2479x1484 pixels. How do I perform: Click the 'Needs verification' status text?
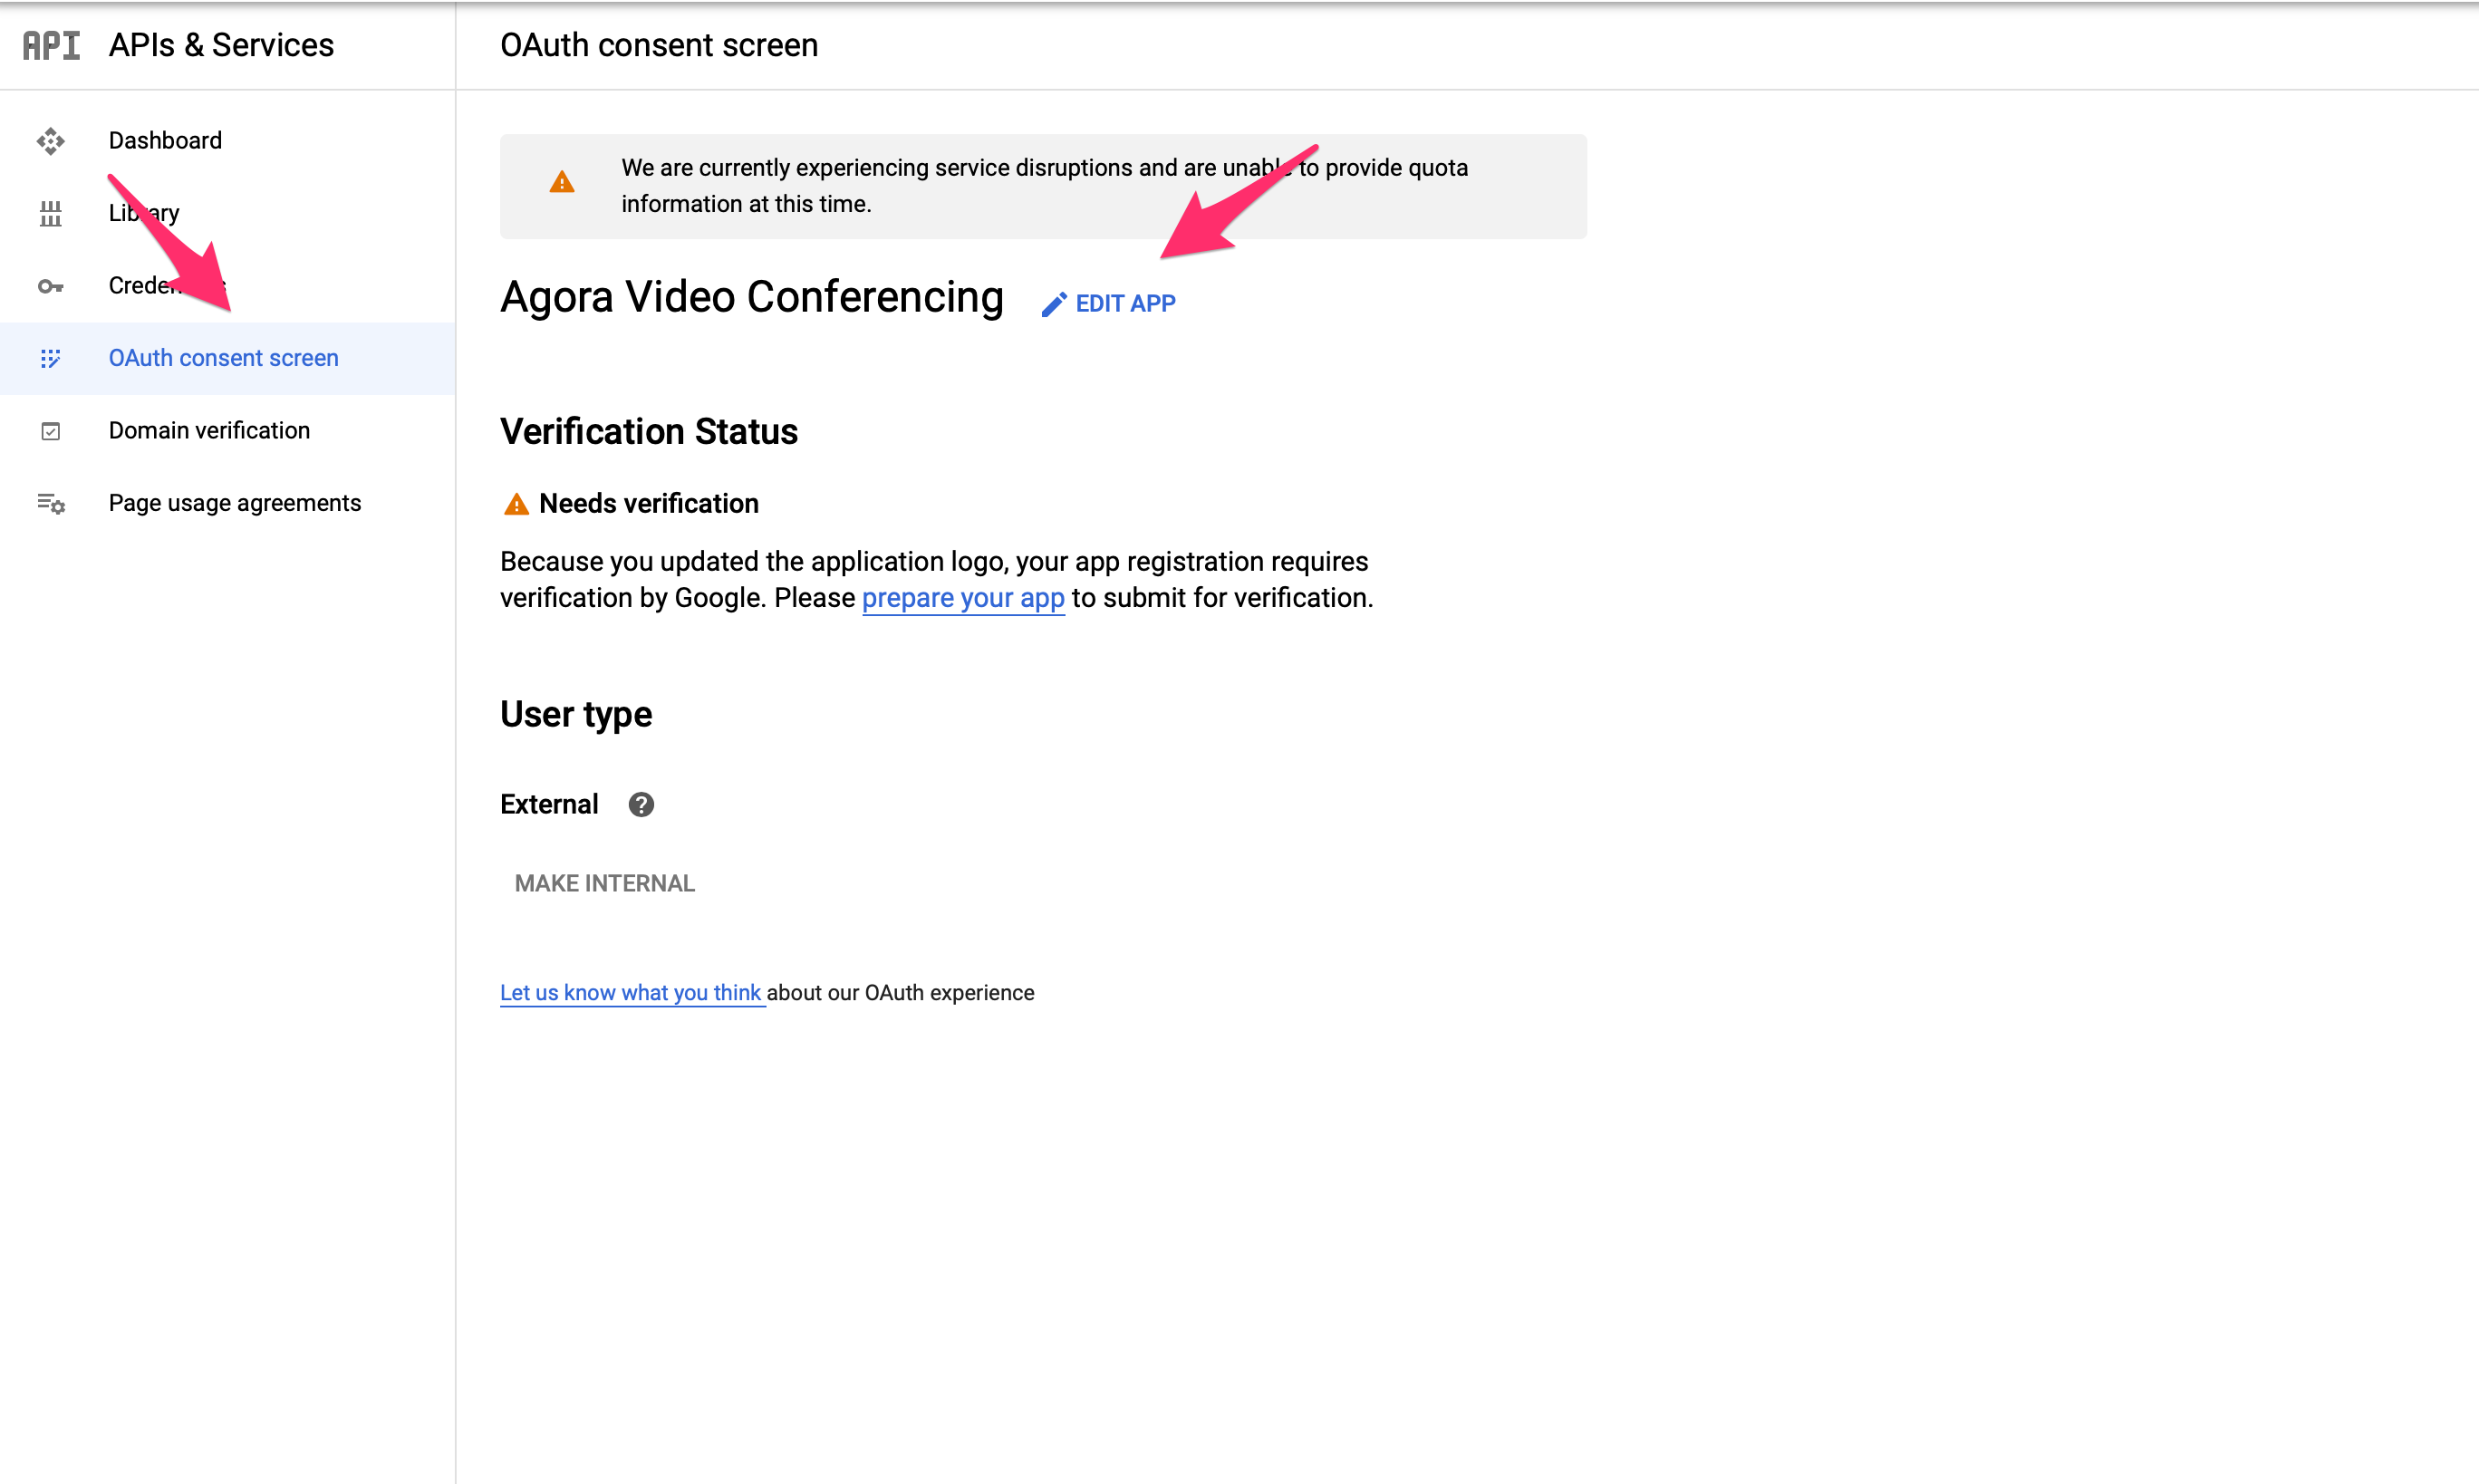point(649,504)
